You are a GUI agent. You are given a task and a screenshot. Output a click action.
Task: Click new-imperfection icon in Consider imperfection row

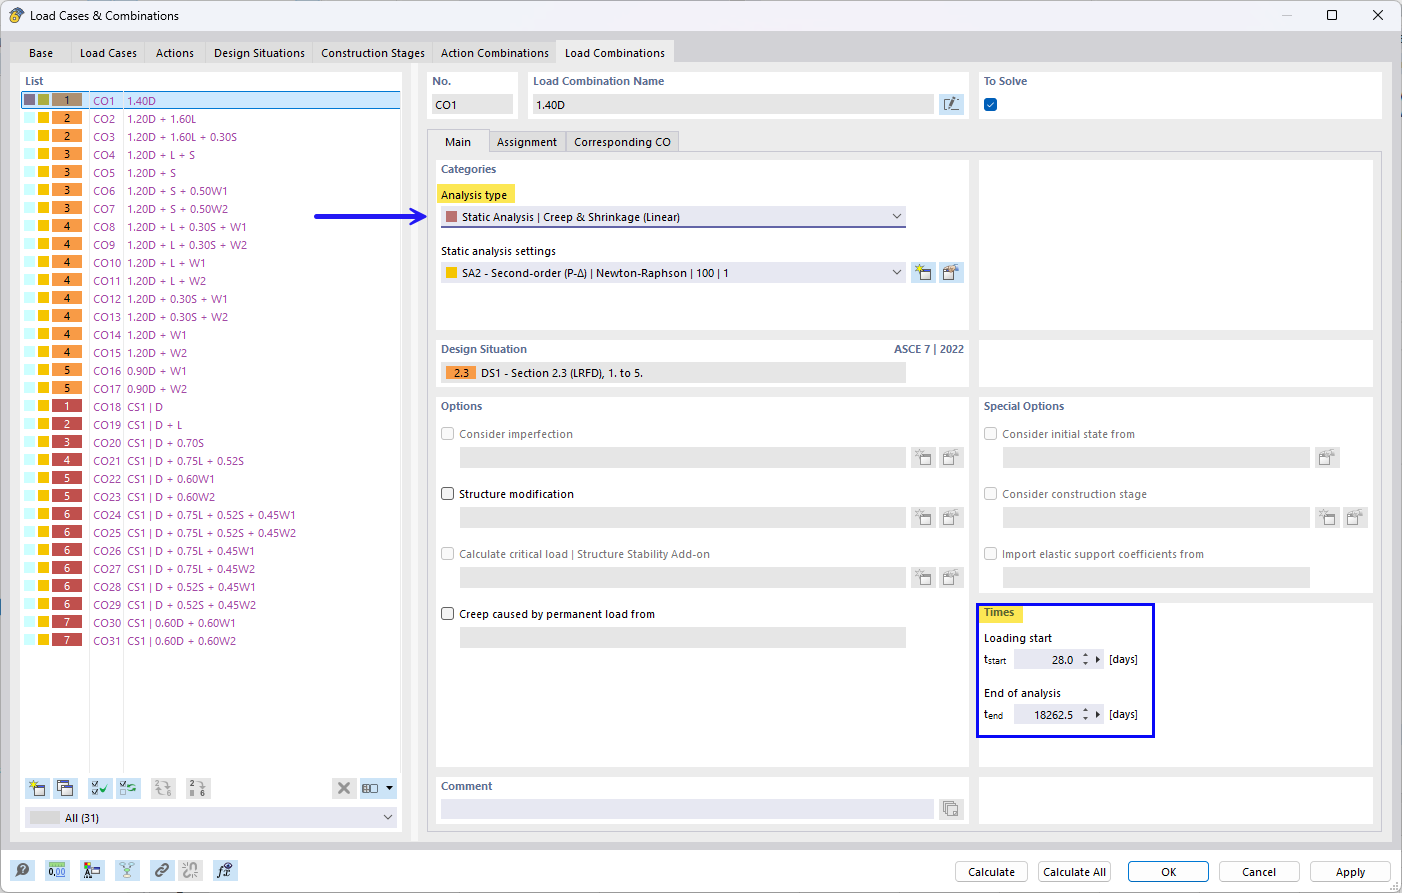pyautogui.click(x=923, y=457)
